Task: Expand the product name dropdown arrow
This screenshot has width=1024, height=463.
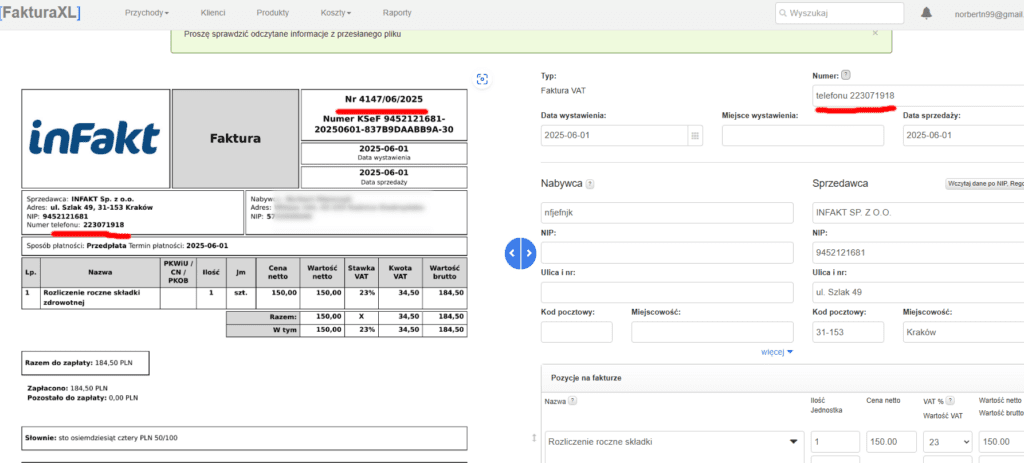Action: [x=795, y=442]
